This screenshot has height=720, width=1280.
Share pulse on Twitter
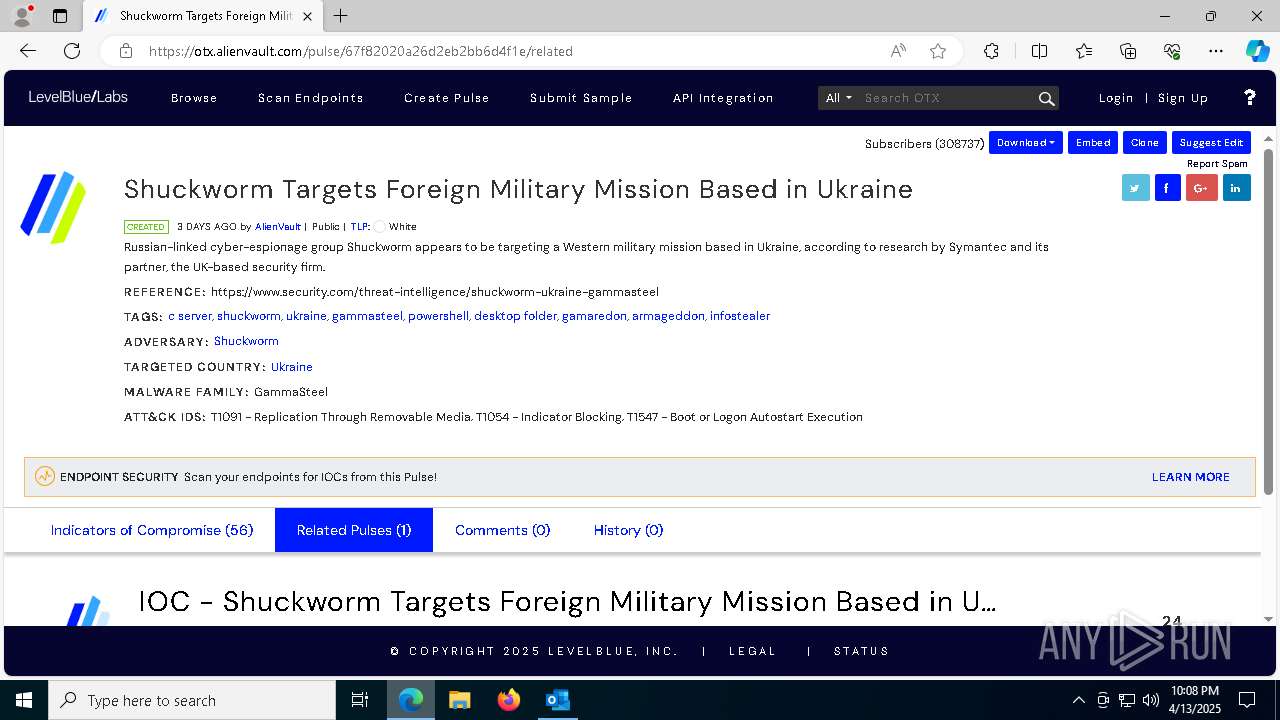(x=1135, y=187)
